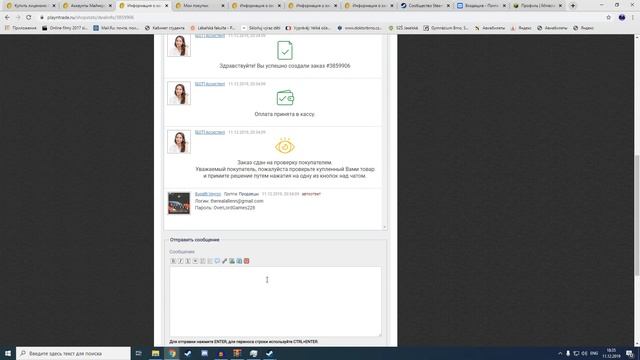640x360 pixels.
Task: Open the Chrome profile avatar
Action: tap(622, 18)
